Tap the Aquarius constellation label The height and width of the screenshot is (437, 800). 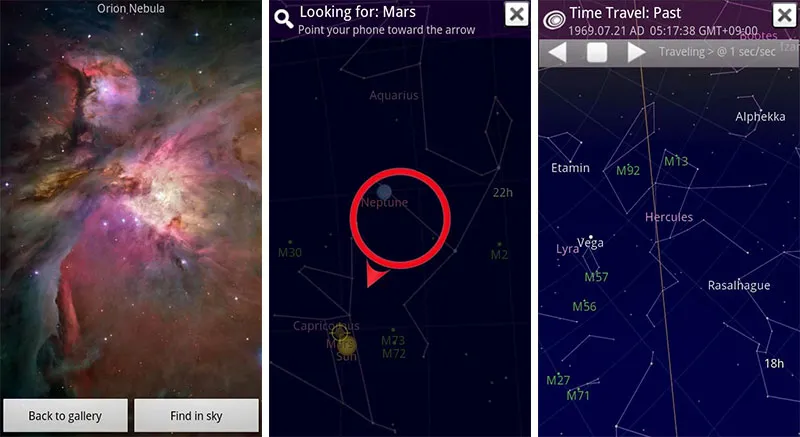point(394,95)
